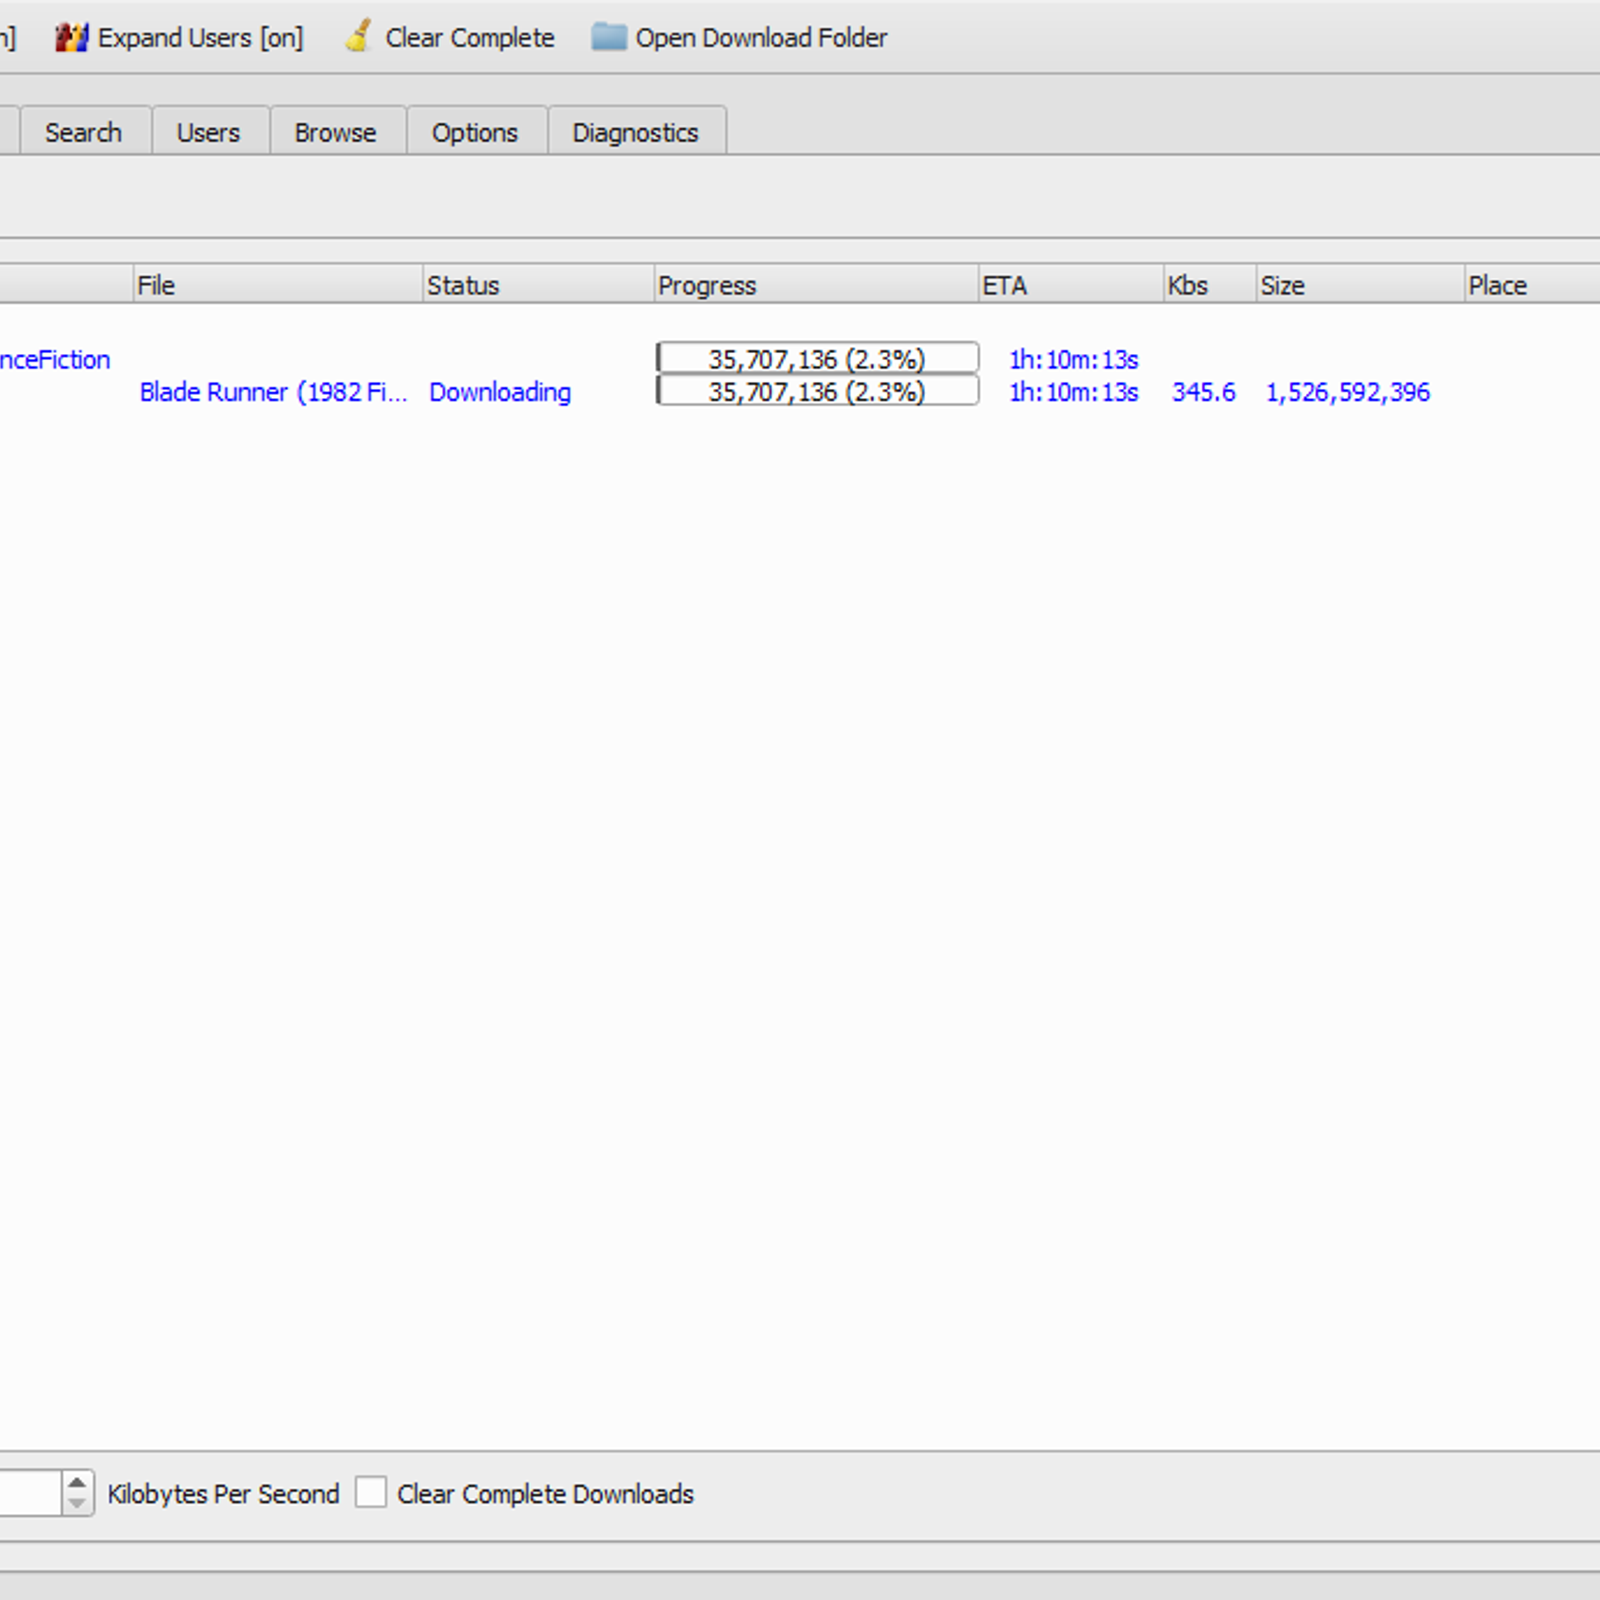Click Clear Complete text in toolbar
This screenshot has width=1600, height=1600.
tap(470, 38)
